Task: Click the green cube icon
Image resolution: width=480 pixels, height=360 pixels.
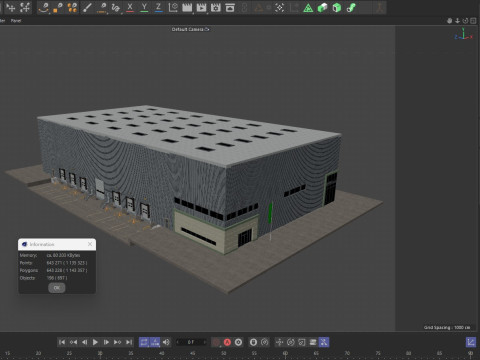Action: click(x=337, y=7)
